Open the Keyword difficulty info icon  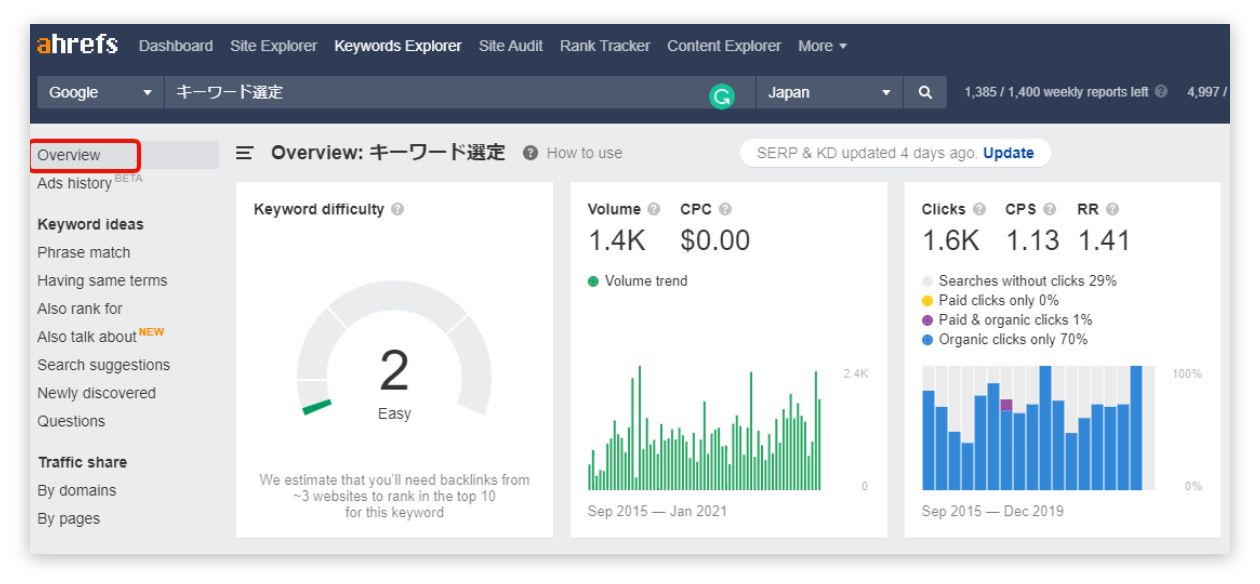click(x=398, y=210)
